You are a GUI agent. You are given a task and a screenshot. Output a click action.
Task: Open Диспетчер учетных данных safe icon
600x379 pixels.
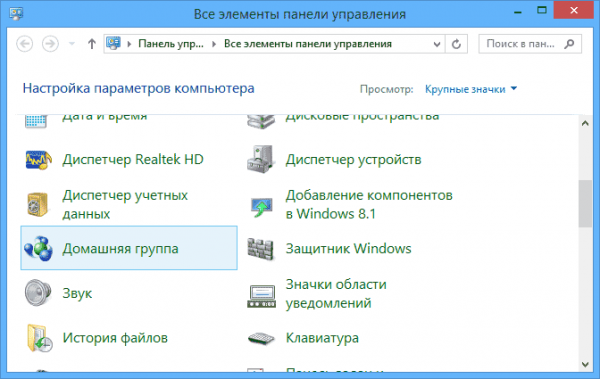38,204
